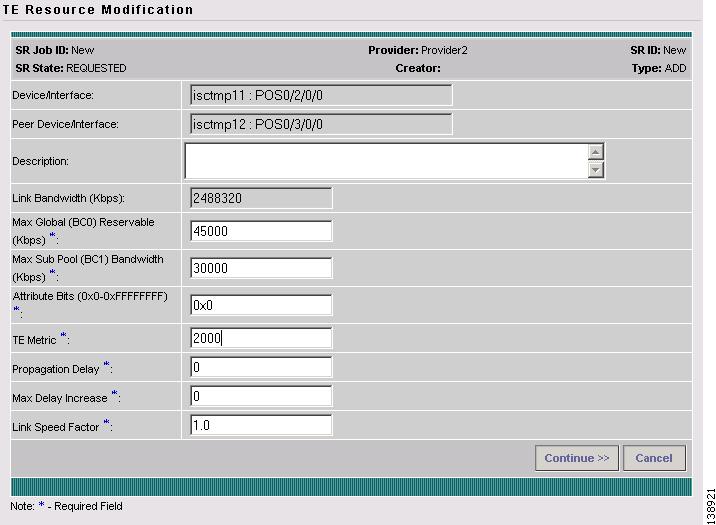Click the 'Provider: Provider2' text
This screenshot has height=525, width=716.
tap(418, 50)
